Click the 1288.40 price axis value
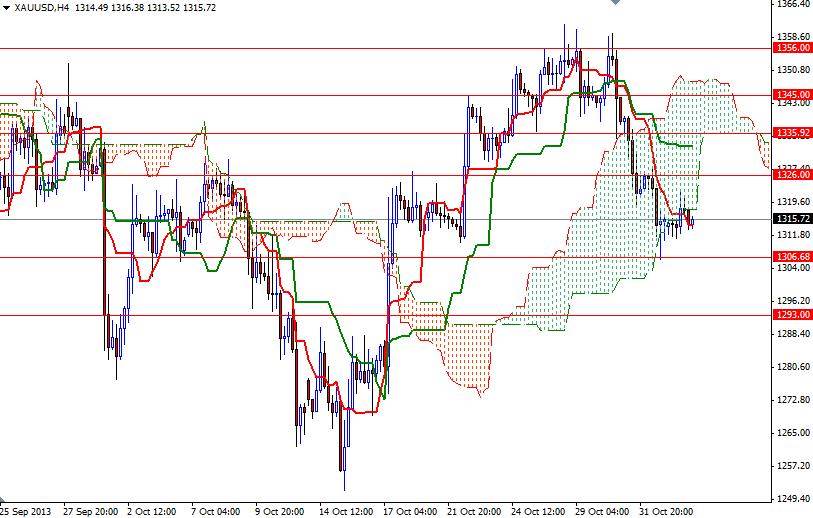 coord(793,333)
